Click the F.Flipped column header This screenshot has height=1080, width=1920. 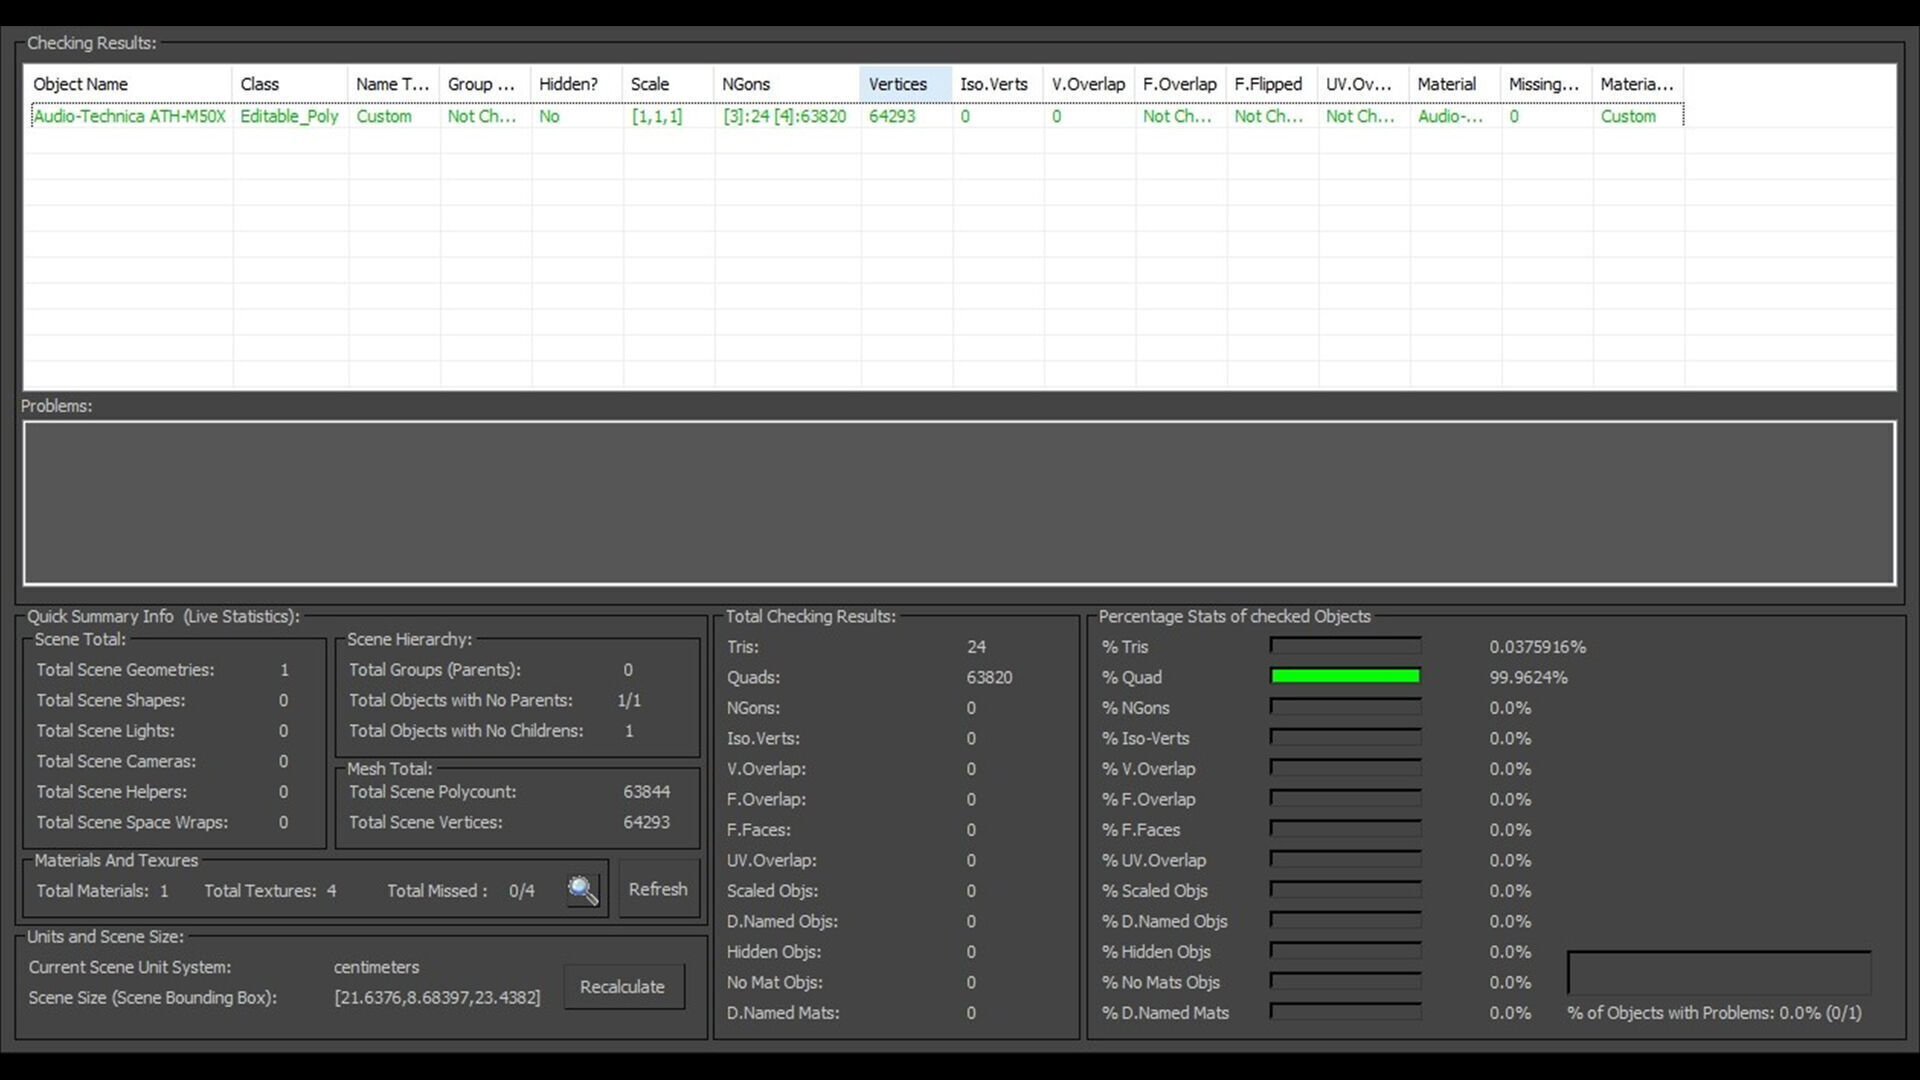1268,84
